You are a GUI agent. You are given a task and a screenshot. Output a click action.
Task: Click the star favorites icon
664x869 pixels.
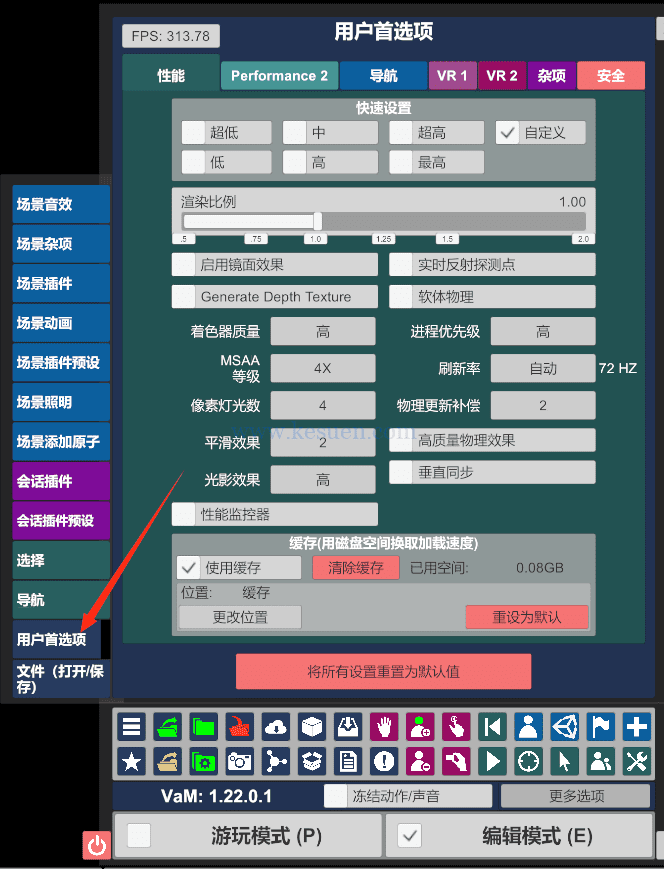pos(131,761)
